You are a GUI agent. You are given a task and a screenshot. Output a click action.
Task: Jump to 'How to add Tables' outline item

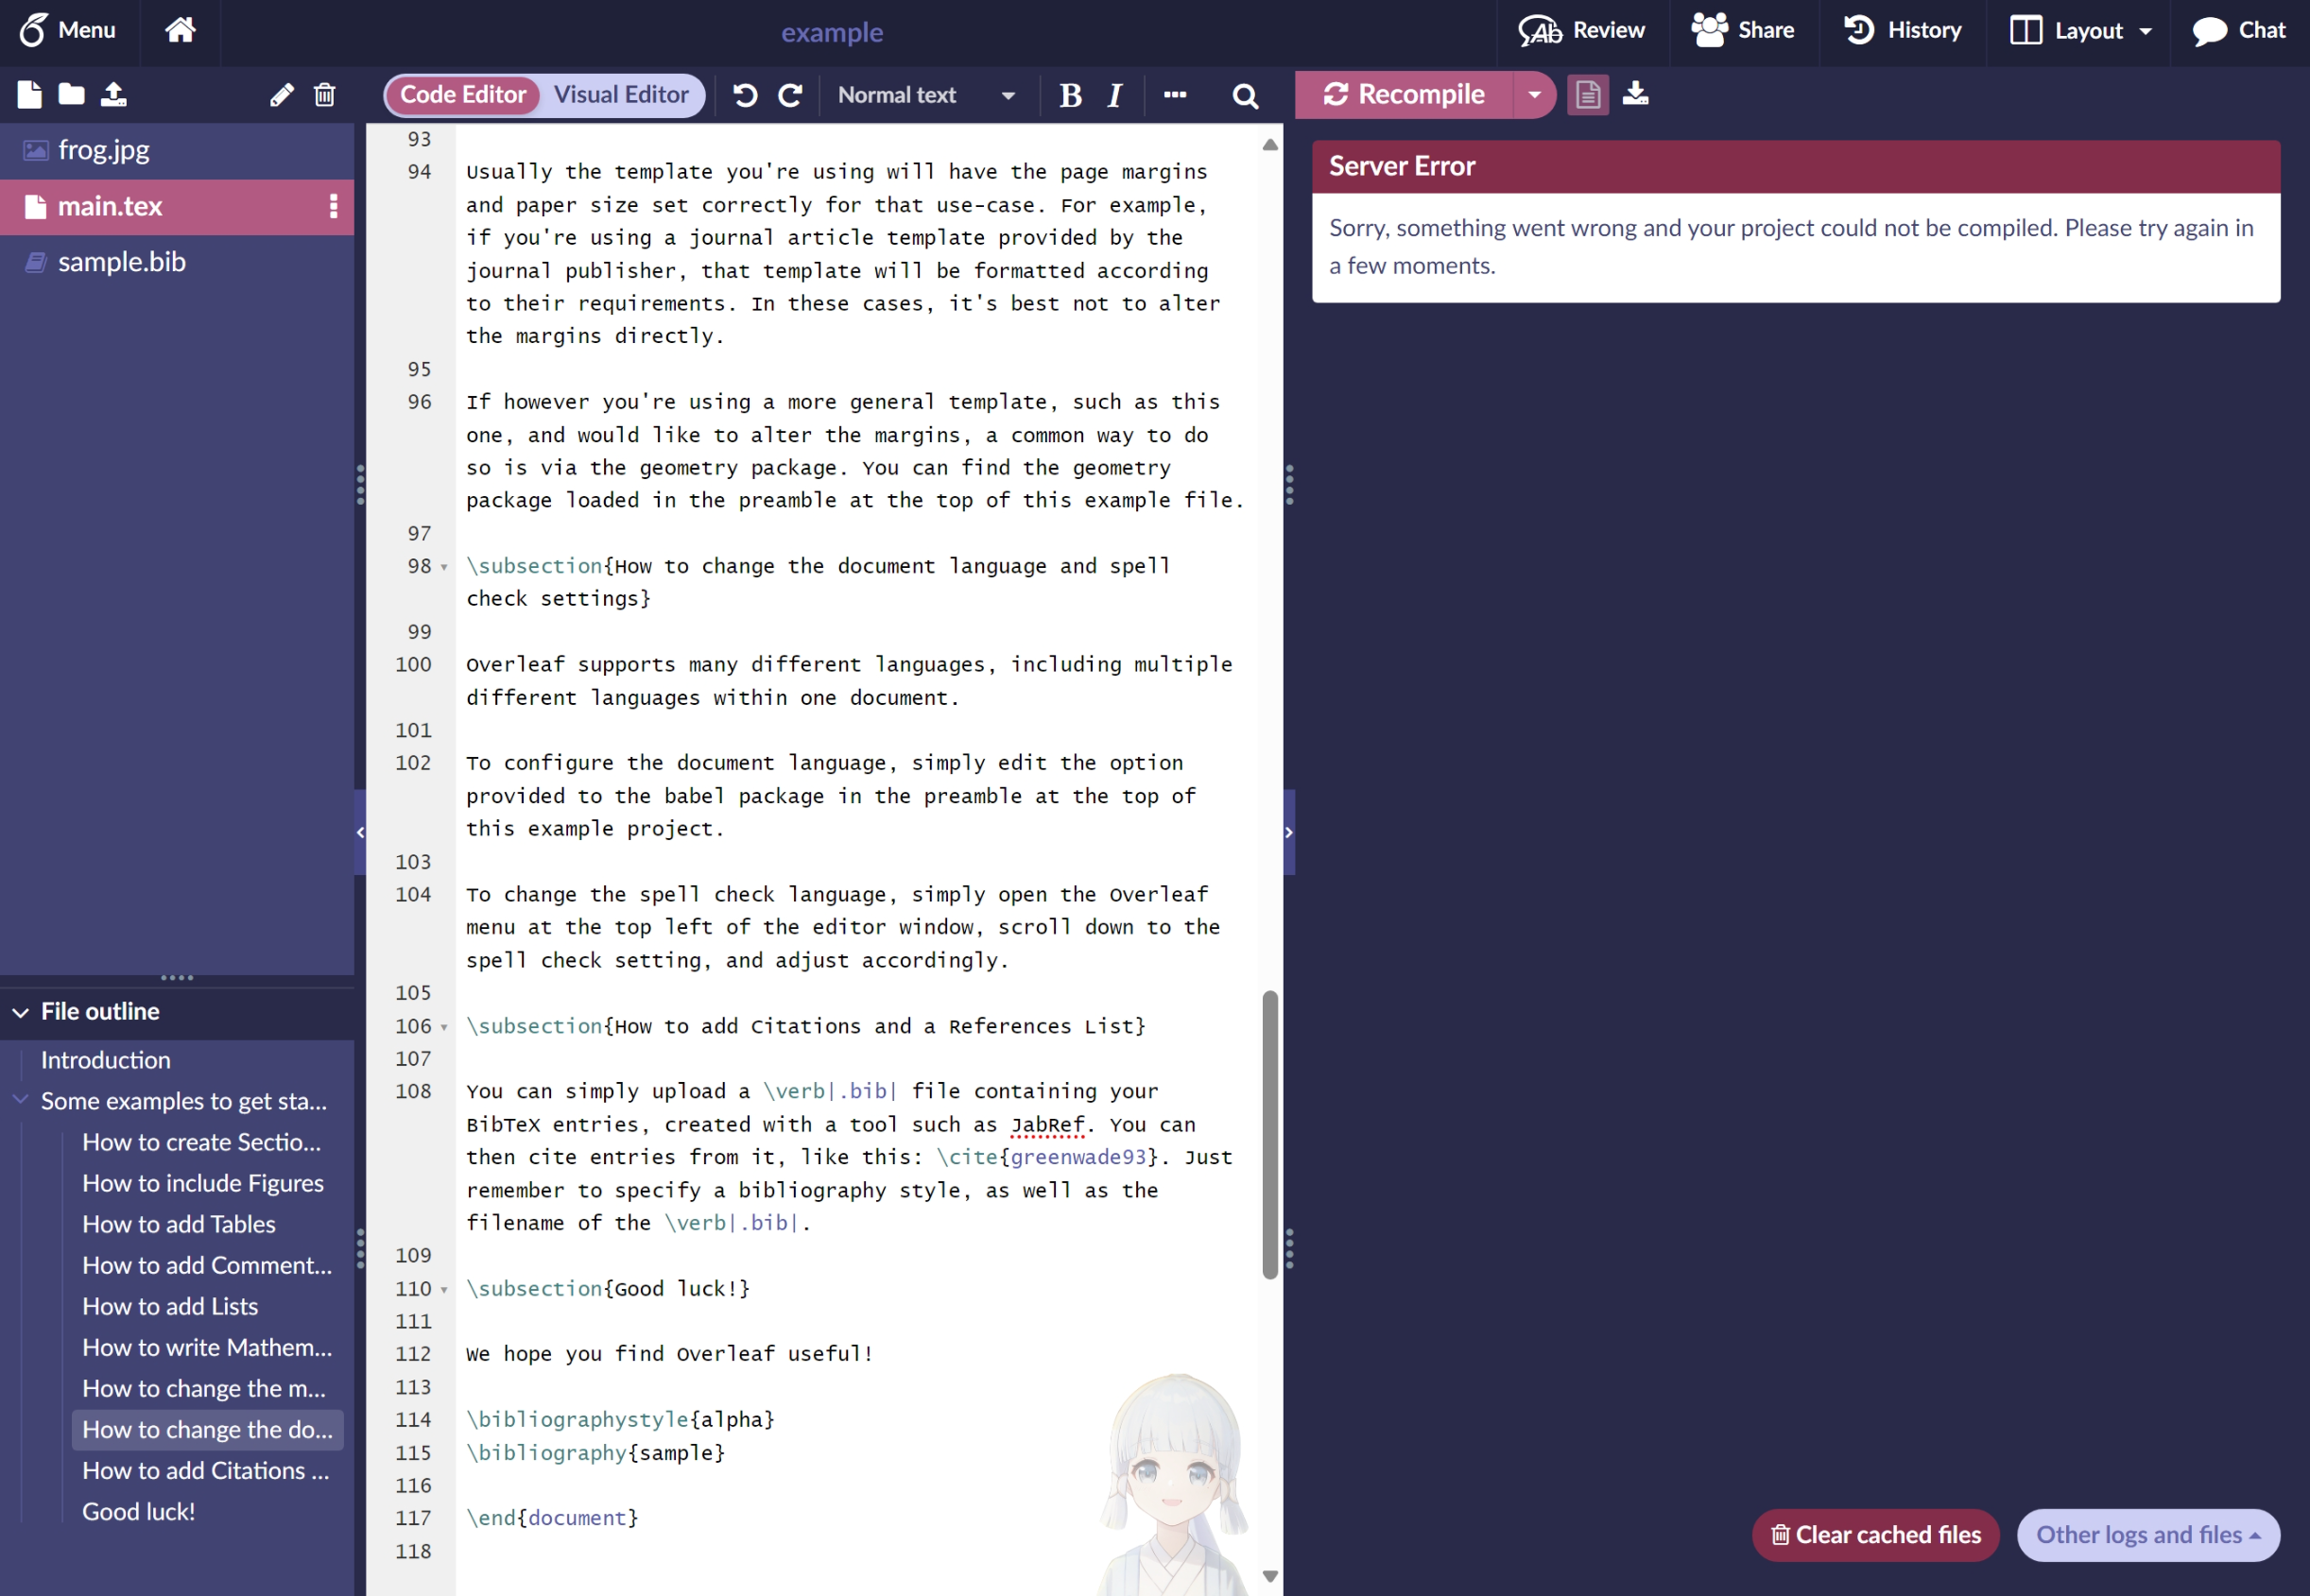[179, 1224]
